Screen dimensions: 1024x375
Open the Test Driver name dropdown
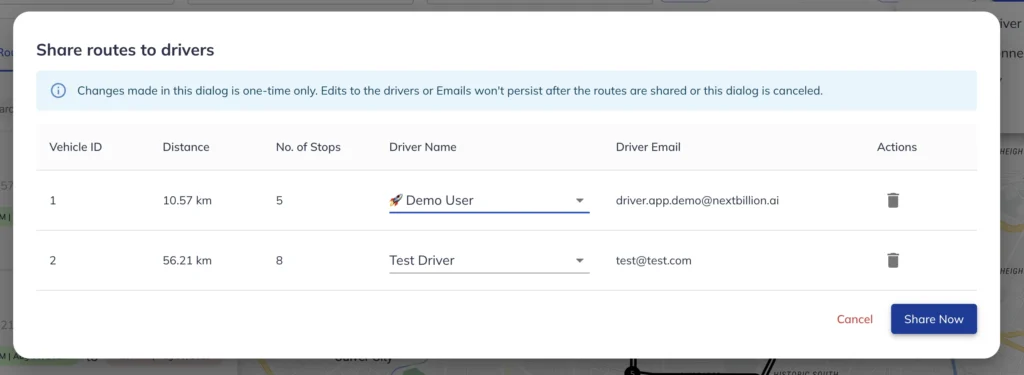point(489,261)
